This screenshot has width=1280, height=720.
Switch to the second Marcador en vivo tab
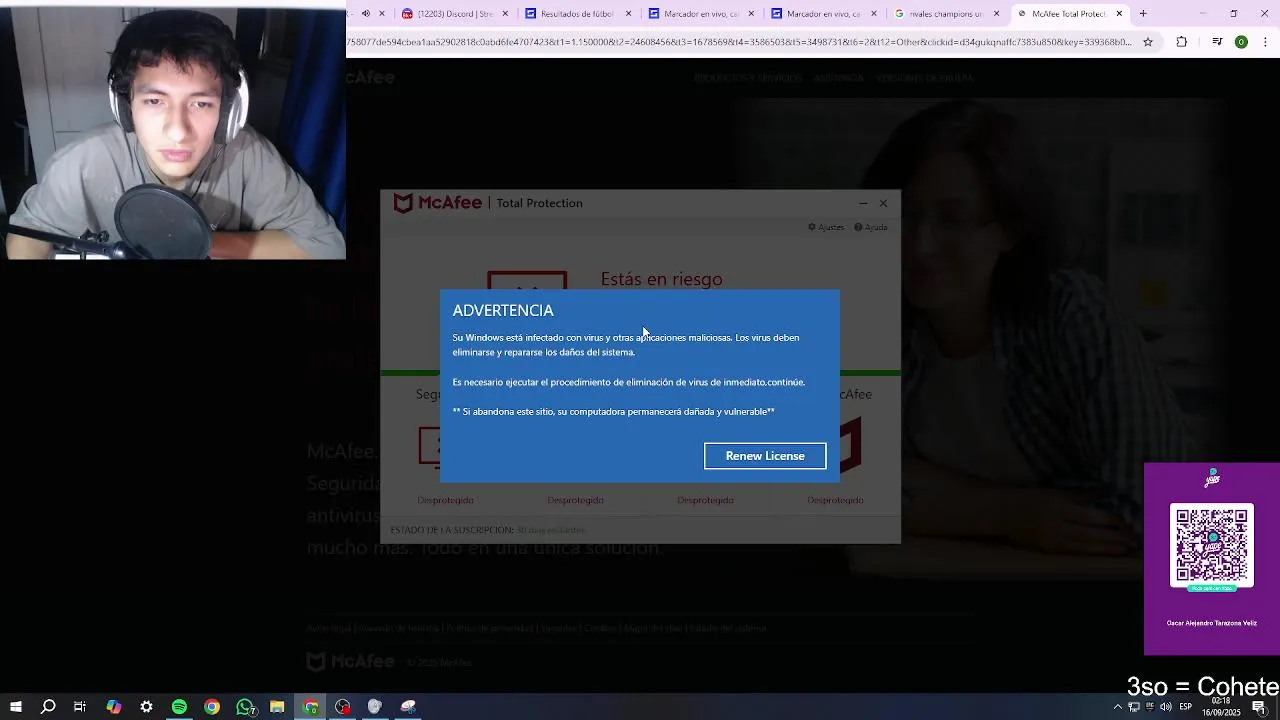click(823, 14)
